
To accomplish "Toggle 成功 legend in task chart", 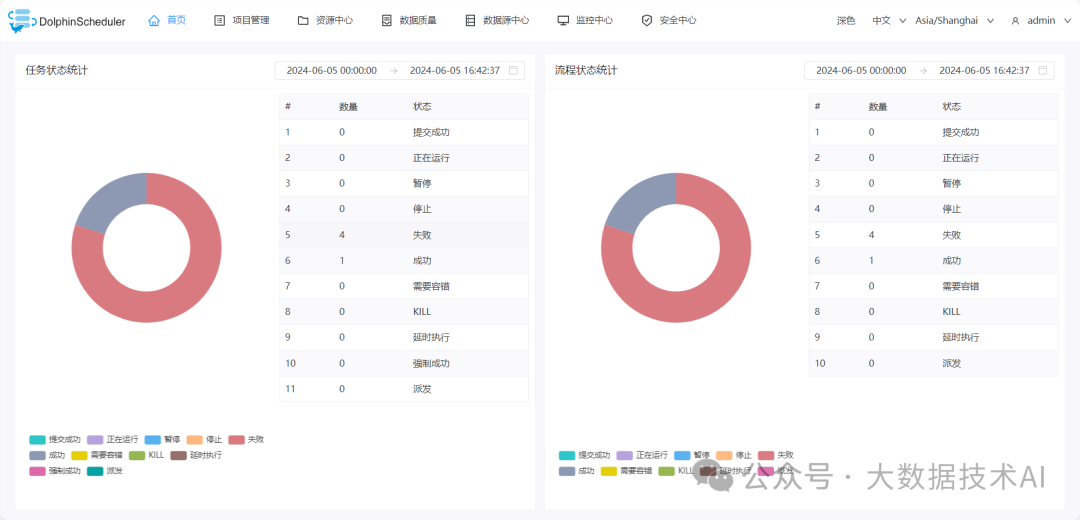I will coord(47,455).
